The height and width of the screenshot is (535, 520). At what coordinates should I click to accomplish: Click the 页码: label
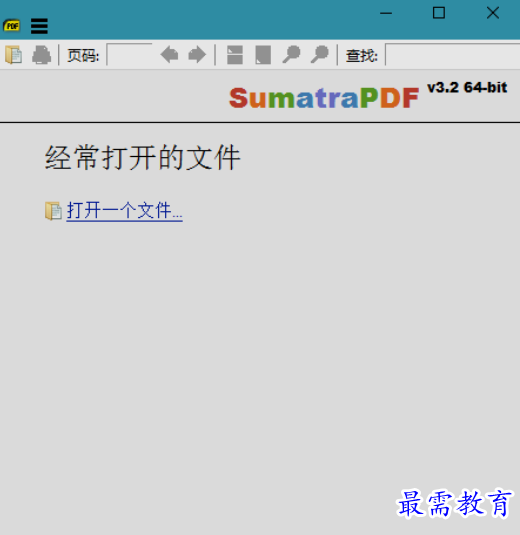pyautogui.click(x=83, y=55)
